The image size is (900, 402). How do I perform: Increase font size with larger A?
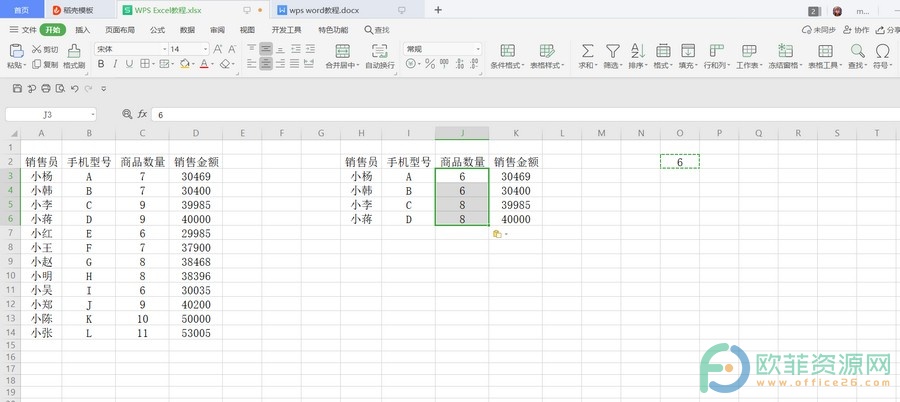pos(218,49)
